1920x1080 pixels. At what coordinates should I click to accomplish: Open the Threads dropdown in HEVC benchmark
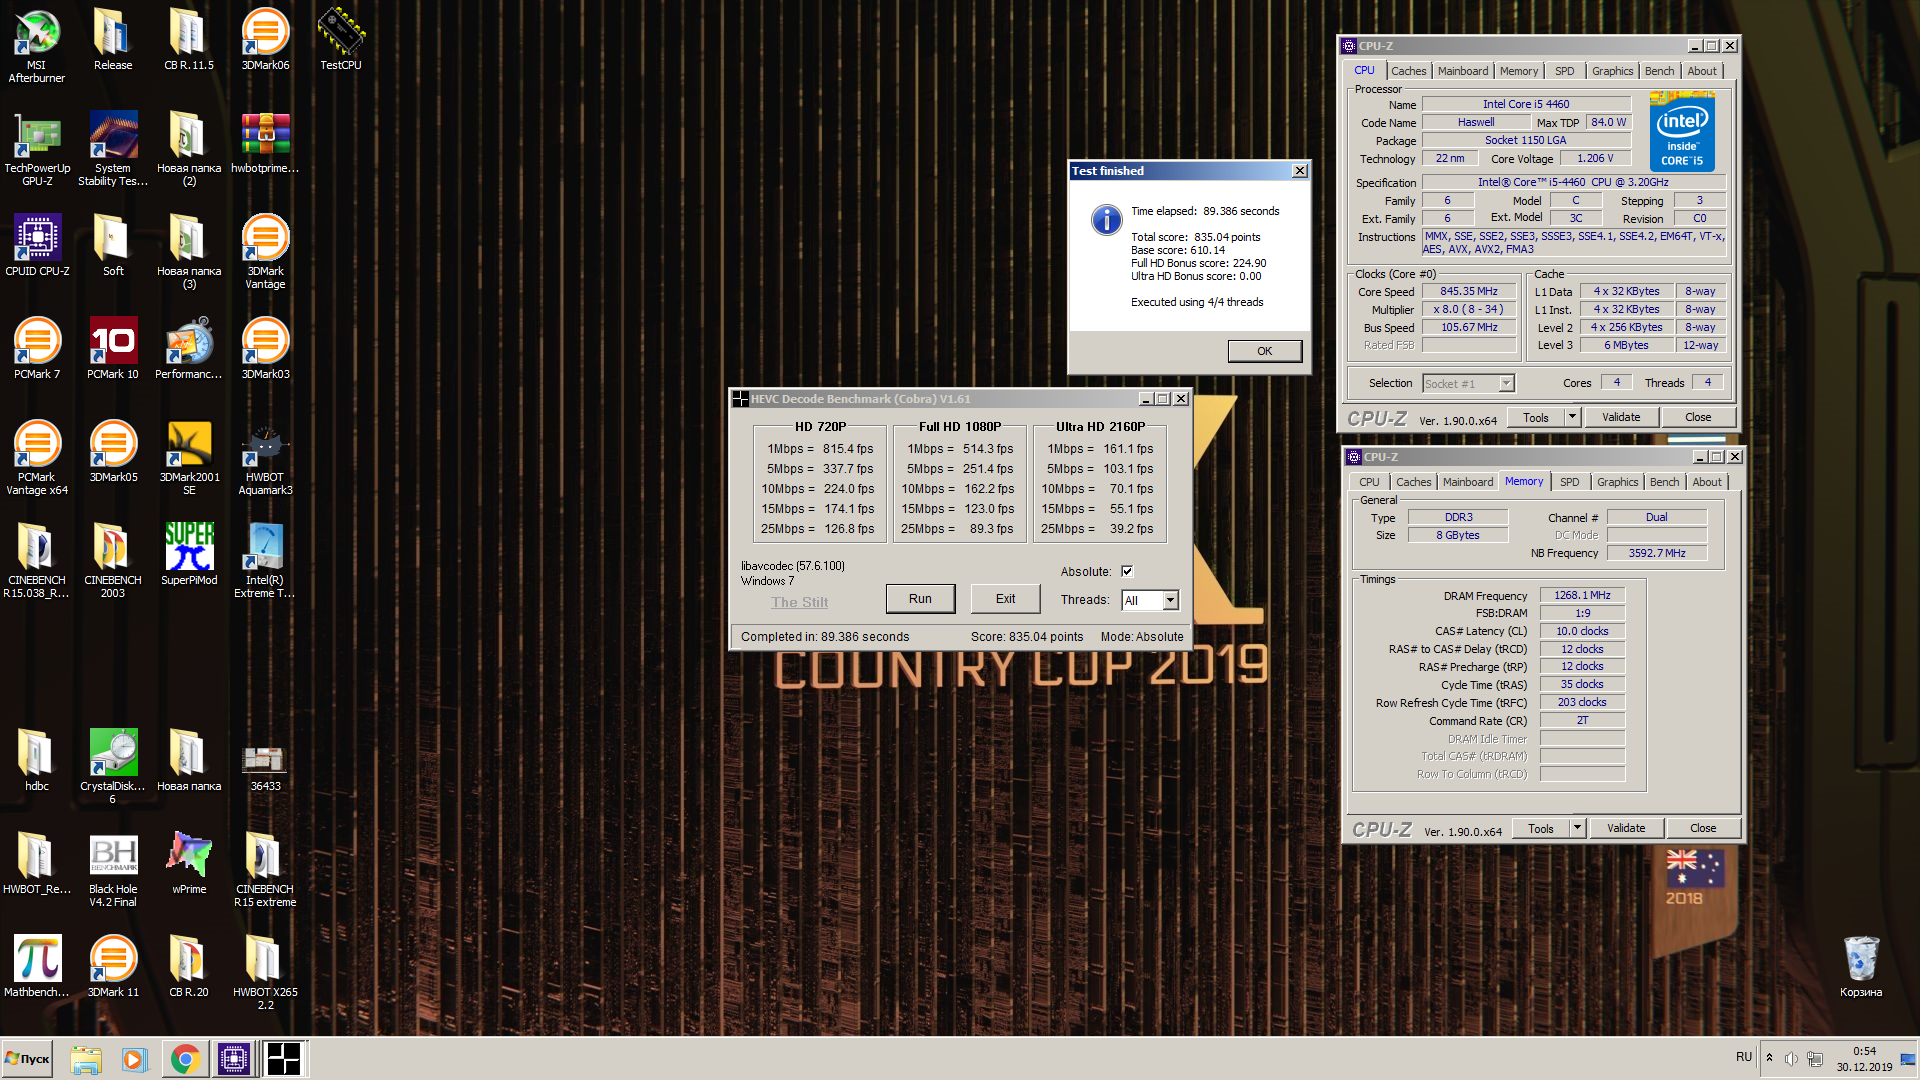[x=1170, y=600]
